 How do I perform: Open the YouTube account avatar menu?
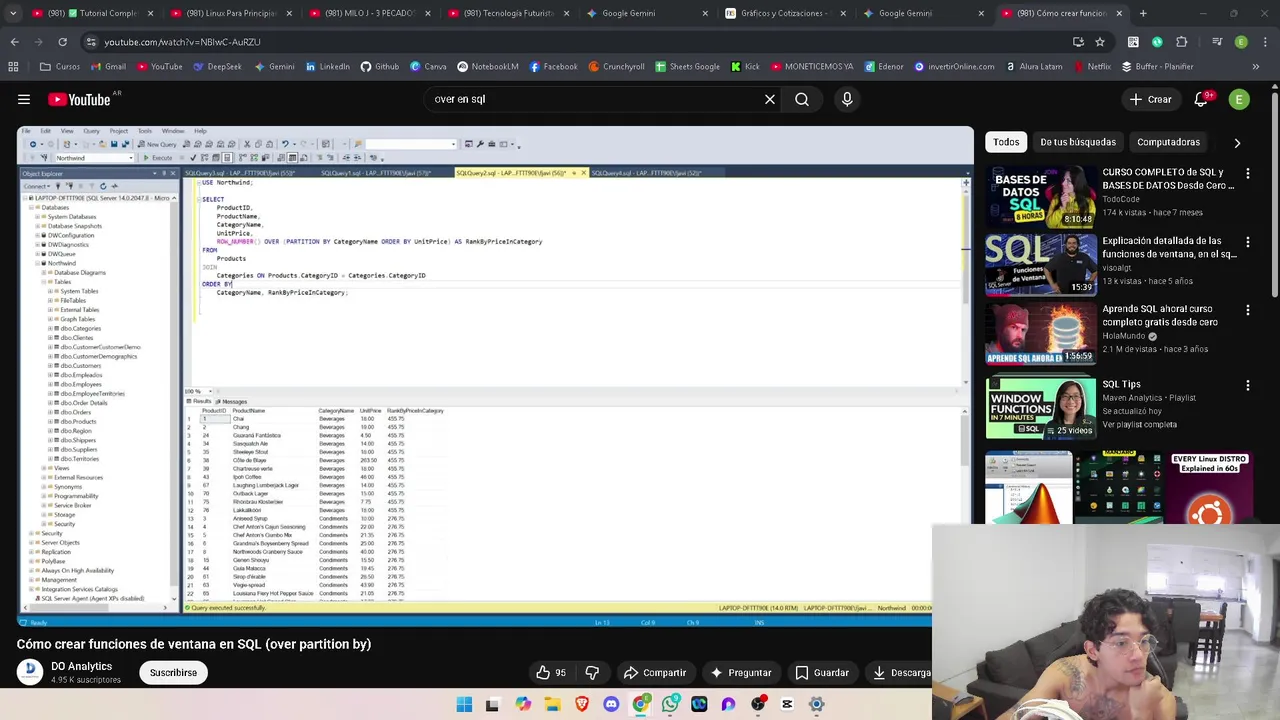1239,99
